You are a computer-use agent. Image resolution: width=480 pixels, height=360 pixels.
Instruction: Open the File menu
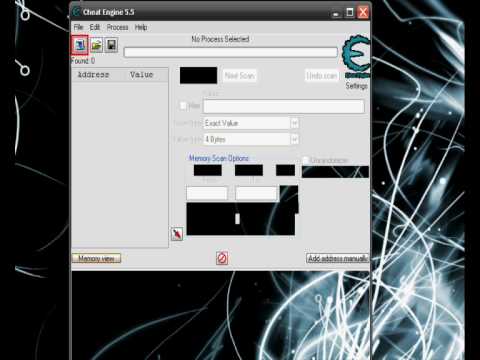[x=78, y=27]
